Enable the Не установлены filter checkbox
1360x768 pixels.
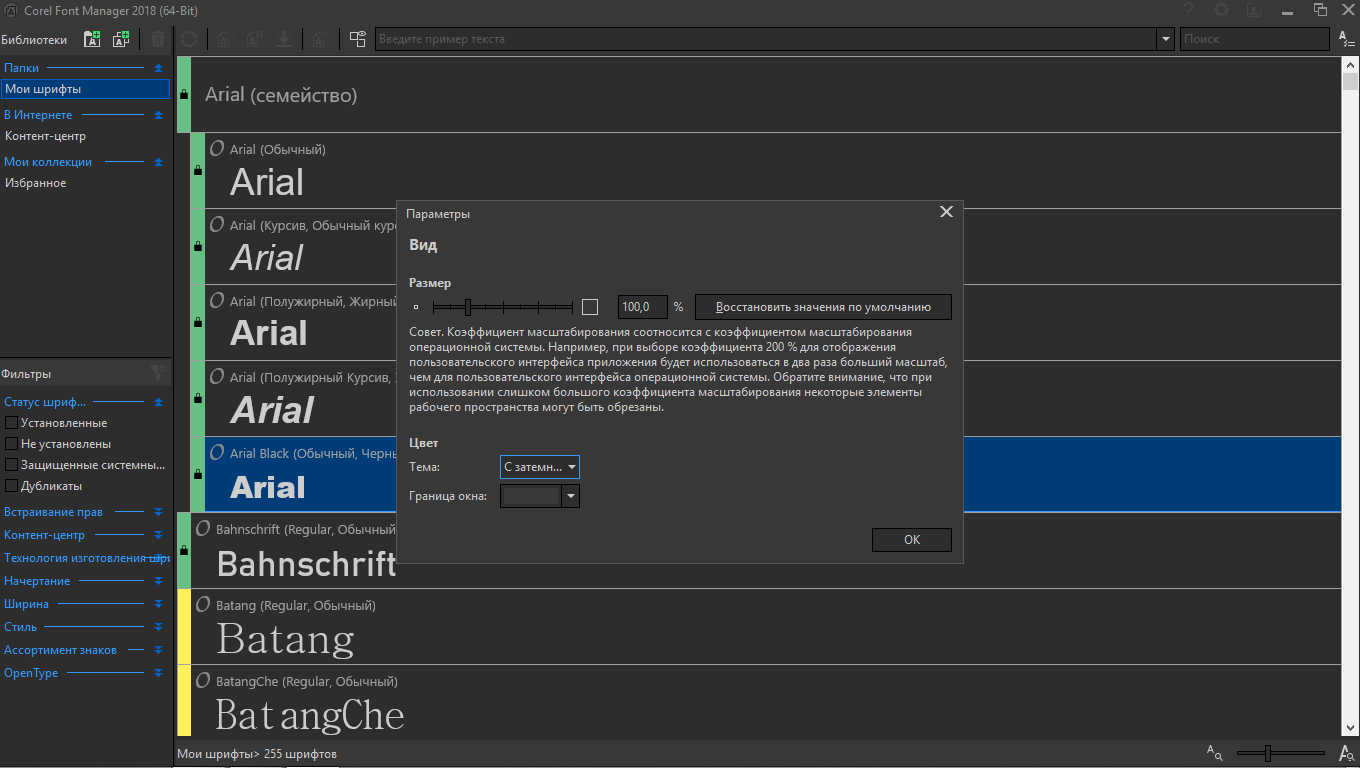pyautogui.click(x=12, y=444)
